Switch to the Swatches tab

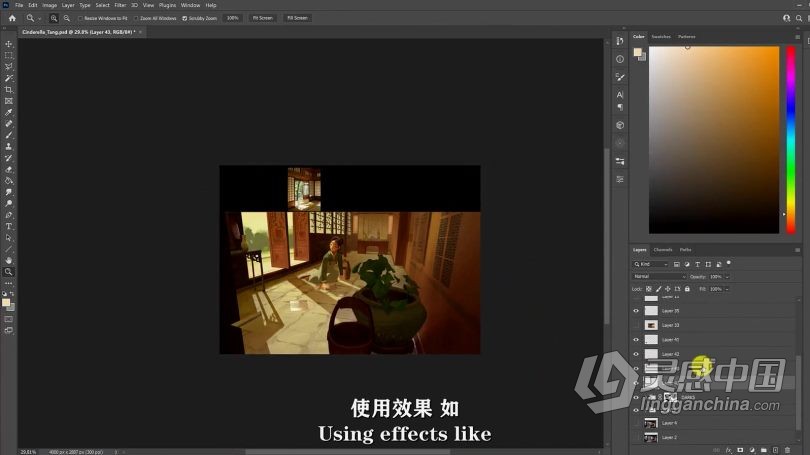pyautogui.click(x=661, y=37)
